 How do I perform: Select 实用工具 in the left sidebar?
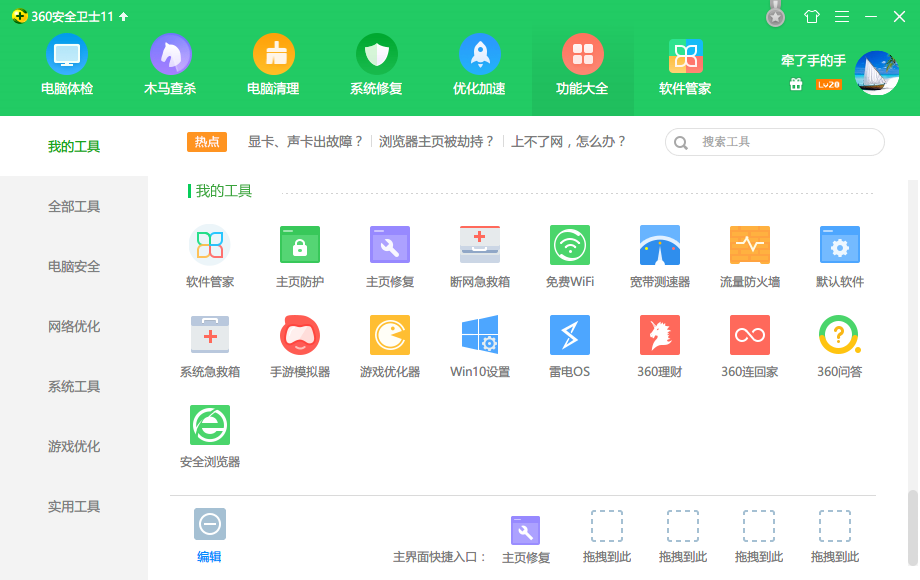[x=74, y=506]
